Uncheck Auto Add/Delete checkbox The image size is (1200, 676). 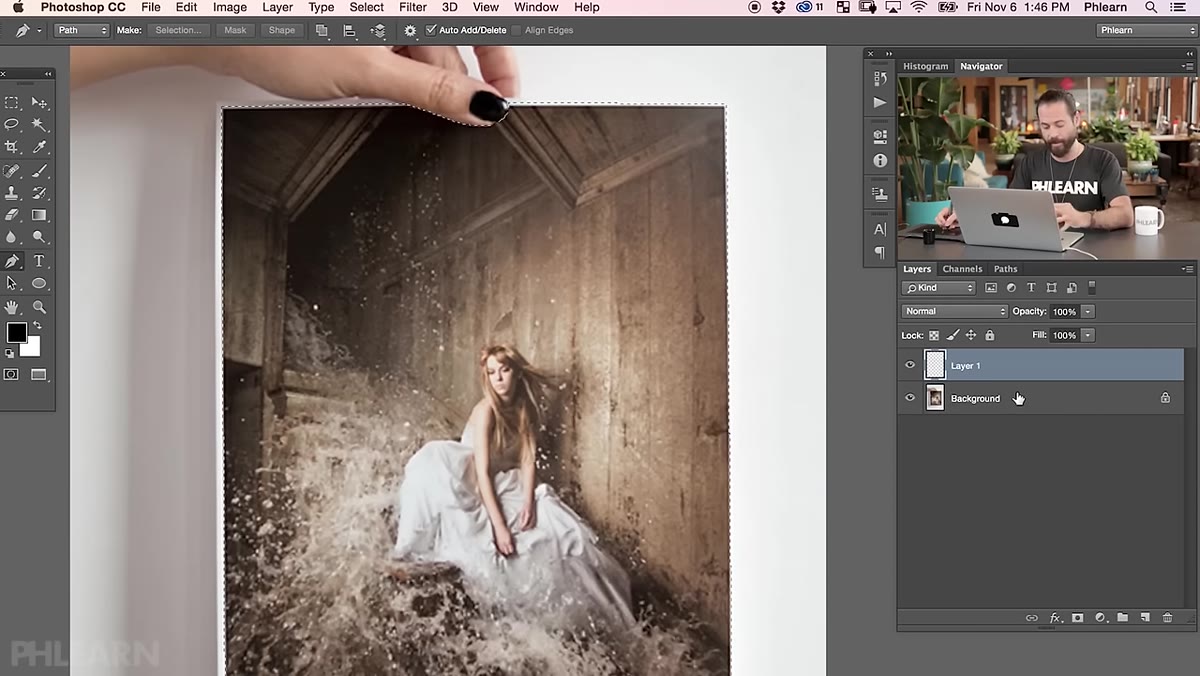pyautogui.click(x=431, y=30)
